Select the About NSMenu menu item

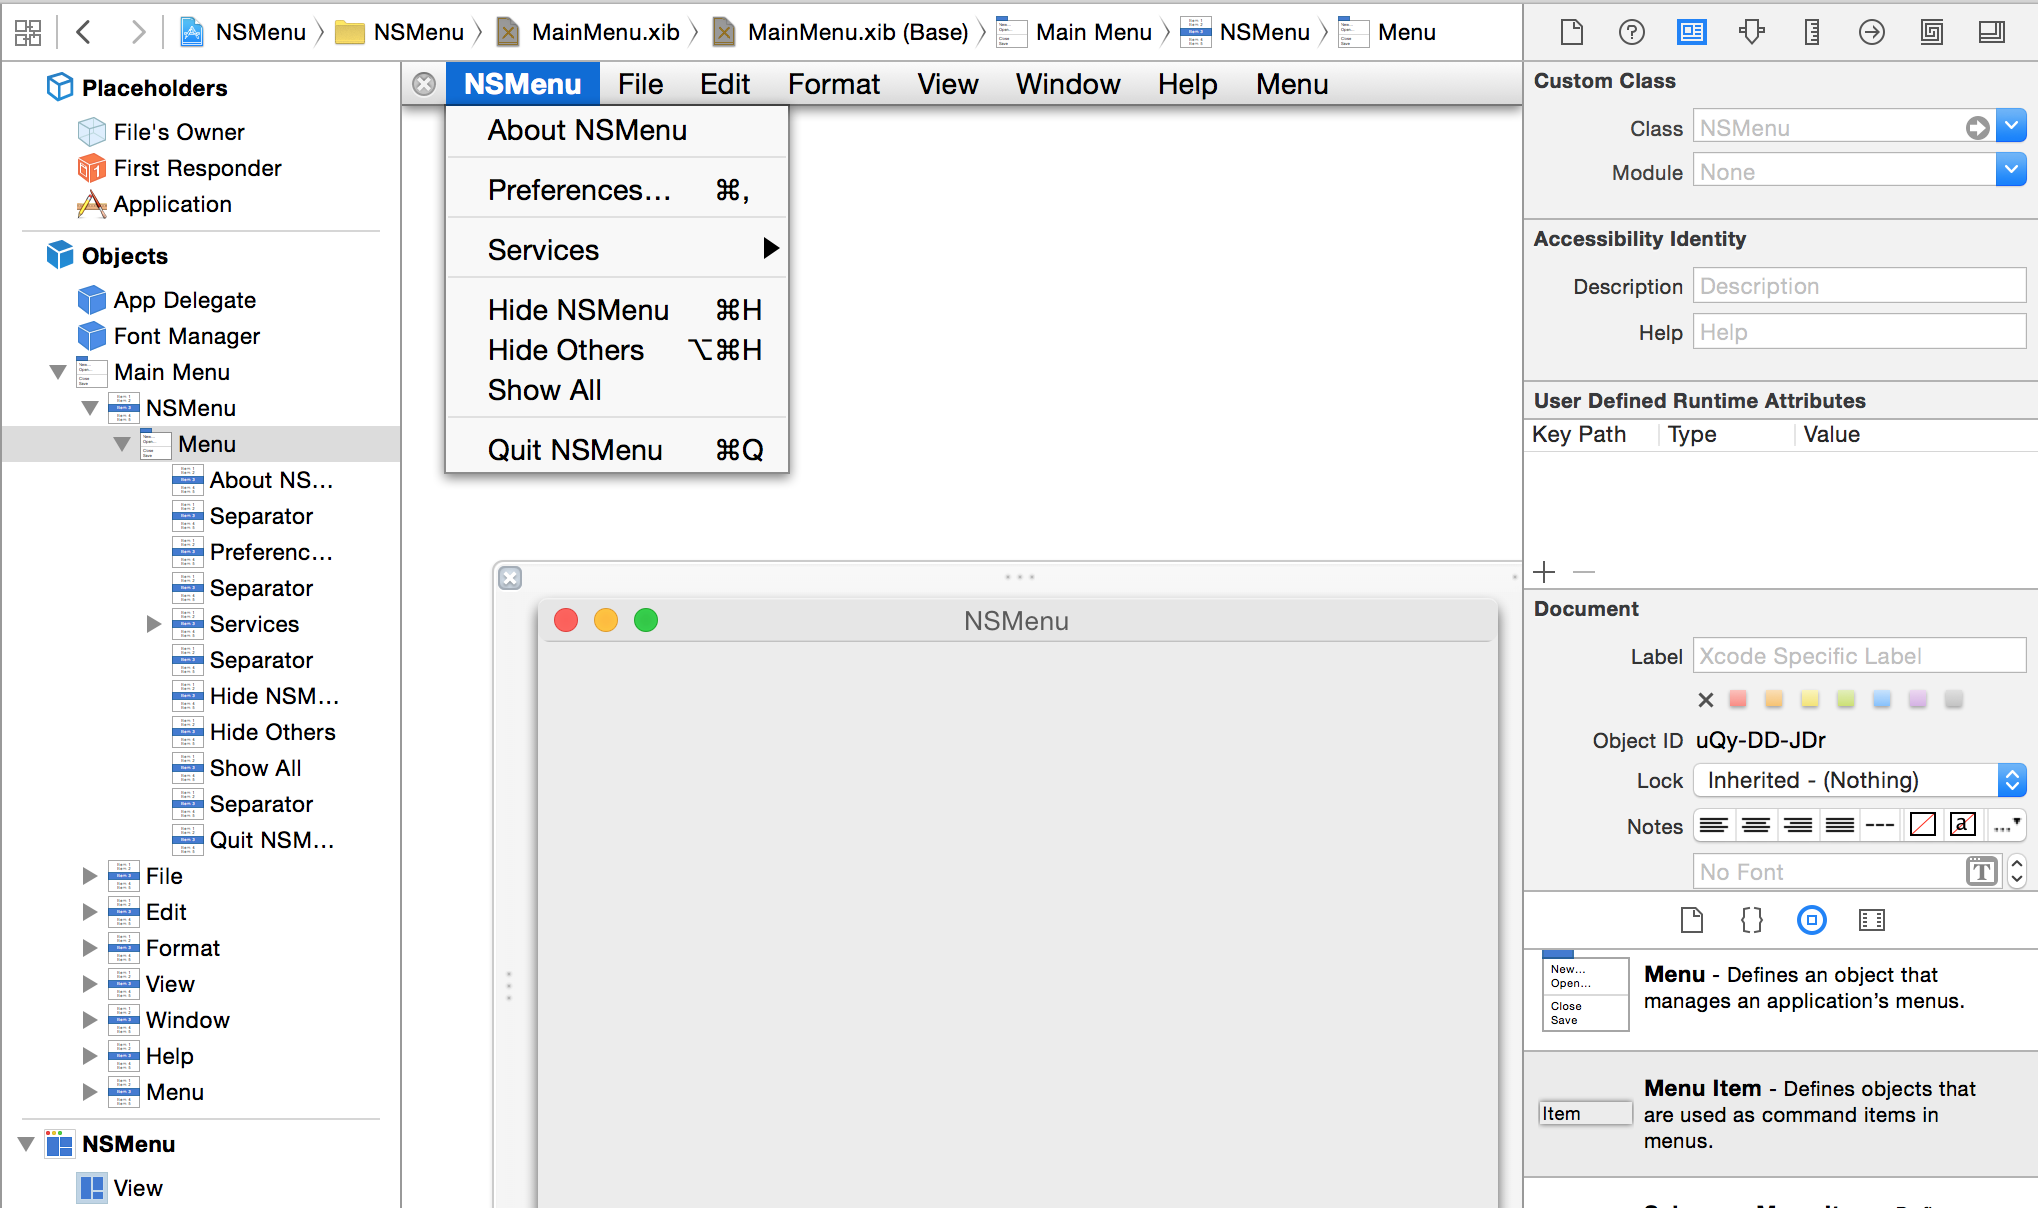click(x=617, y=131)
